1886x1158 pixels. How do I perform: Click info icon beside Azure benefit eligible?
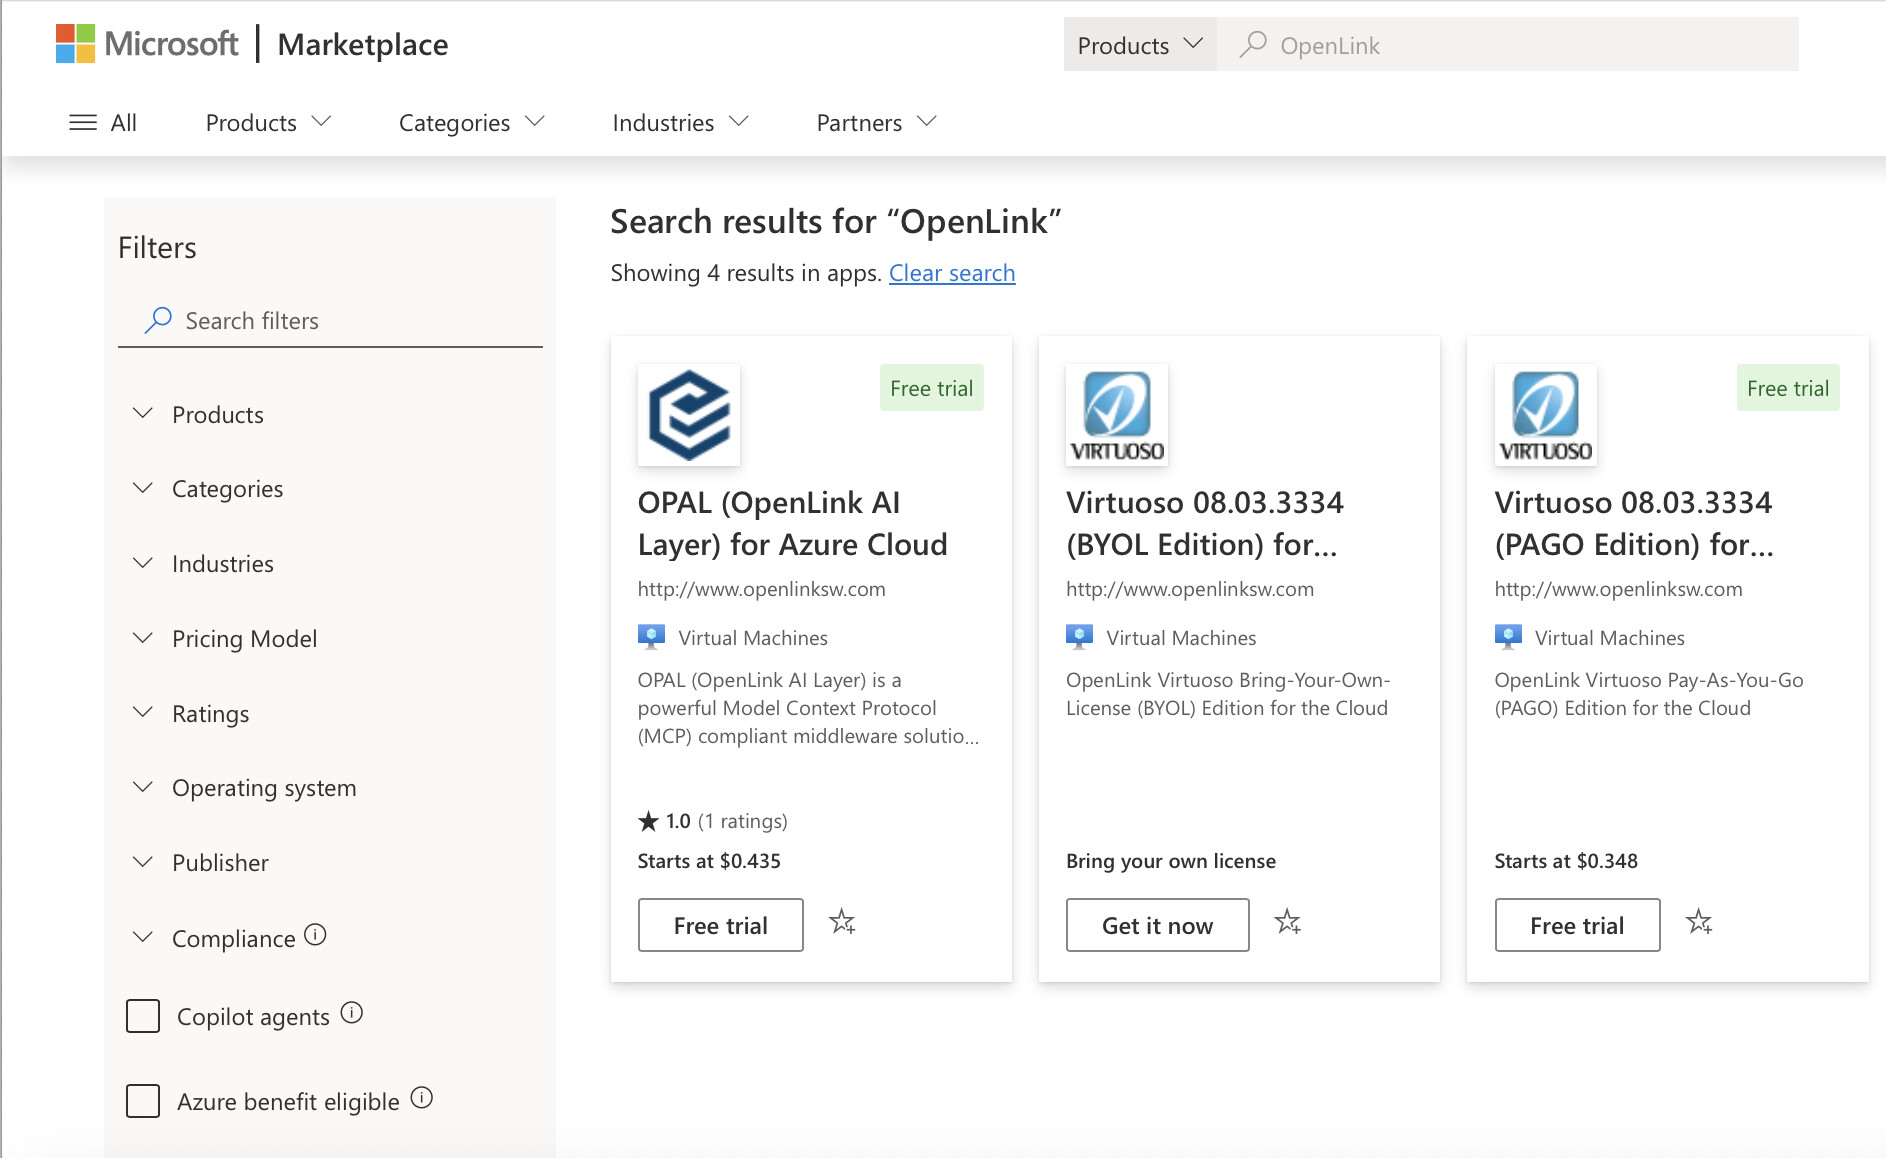[422, 1098]
